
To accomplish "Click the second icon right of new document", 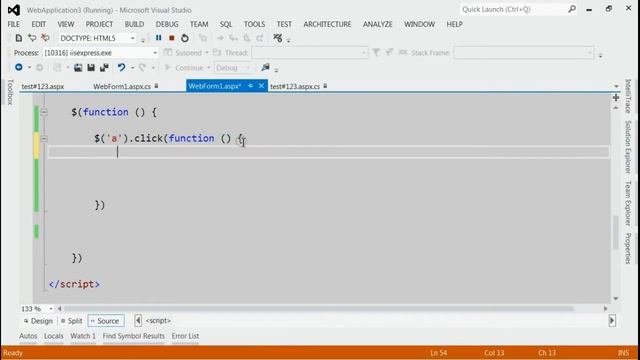I will [x=45, y=38].
